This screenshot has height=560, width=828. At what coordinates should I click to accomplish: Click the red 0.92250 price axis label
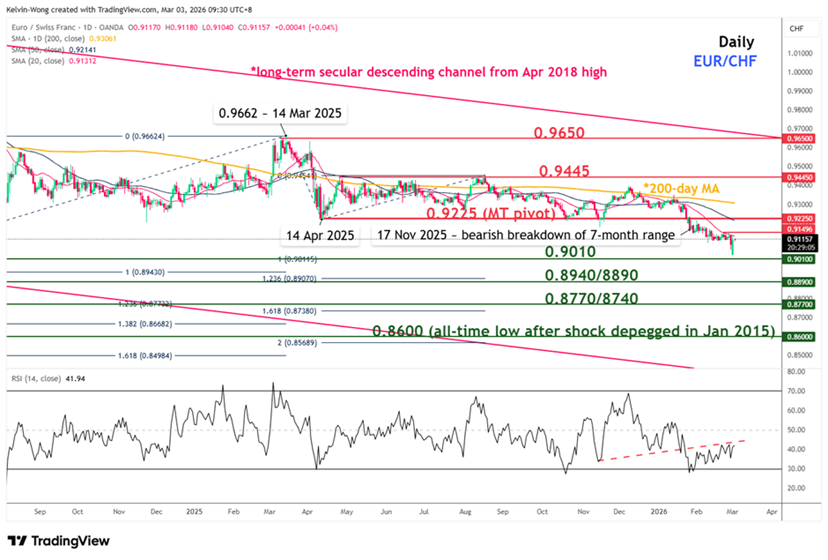(798, 217)
